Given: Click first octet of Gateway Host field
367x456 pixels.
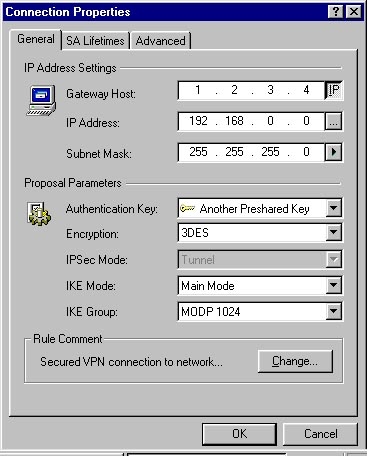Looking at the screenshot, I should [198, 90].
